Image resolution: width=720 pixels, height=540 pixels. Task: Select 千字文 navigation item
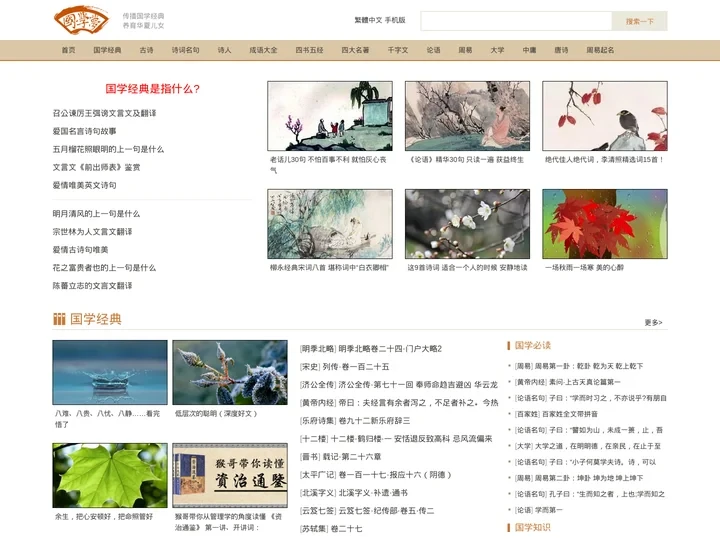(x=398, y=50)
